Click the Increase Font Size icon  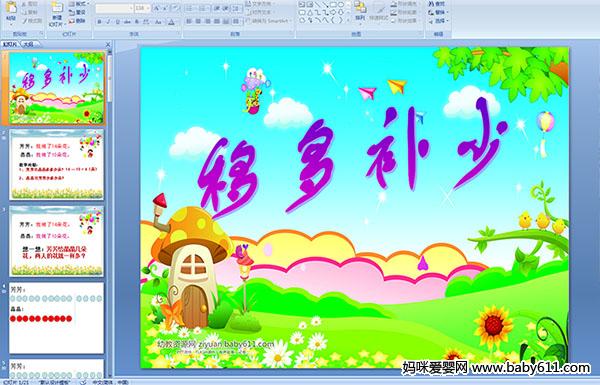(x=157, y=8)
